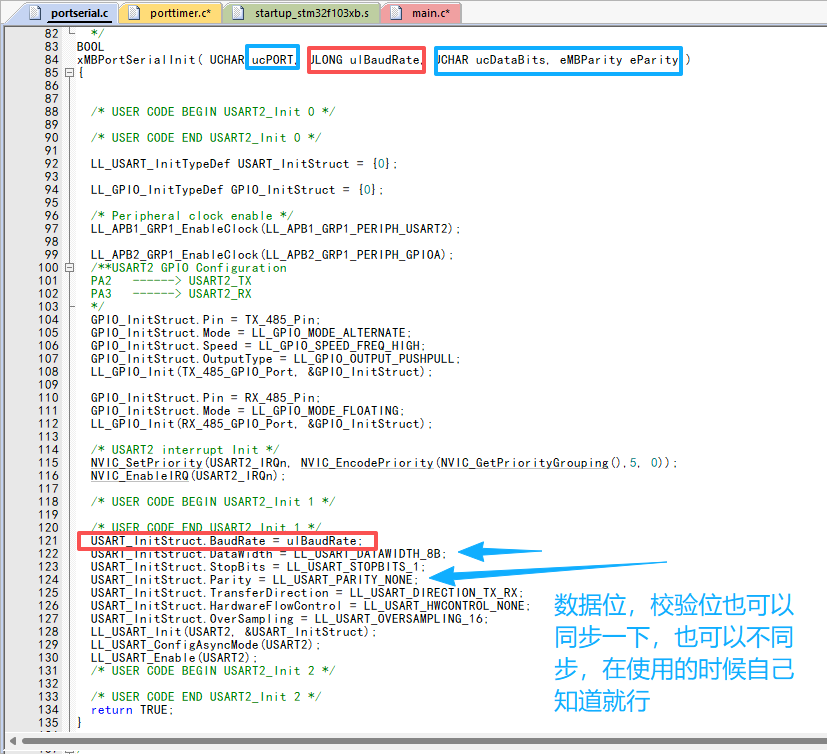The width and height of the screenshot is (827, 754).
Task: Click NVIC_SetPriority on line 115
Action: (x=147, y=462)
